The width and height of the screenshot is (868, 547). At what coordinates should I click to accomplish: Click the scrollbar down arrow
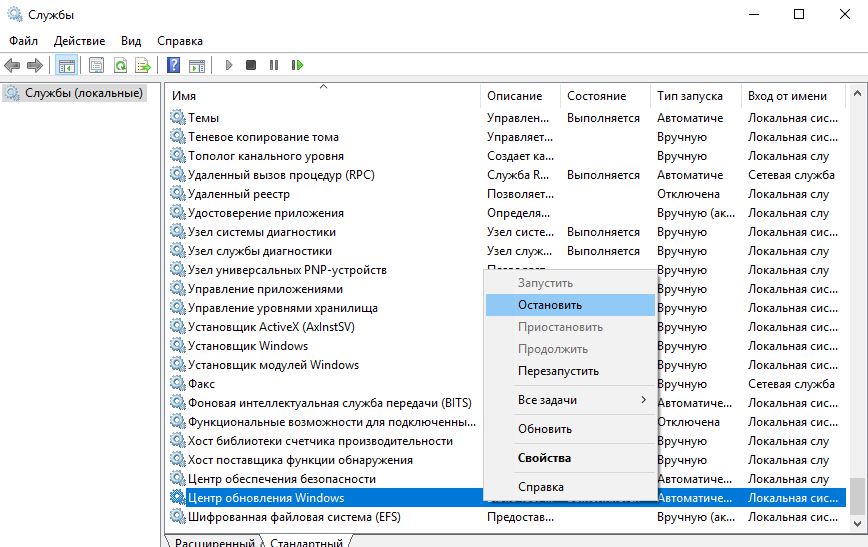click(857, 523)
